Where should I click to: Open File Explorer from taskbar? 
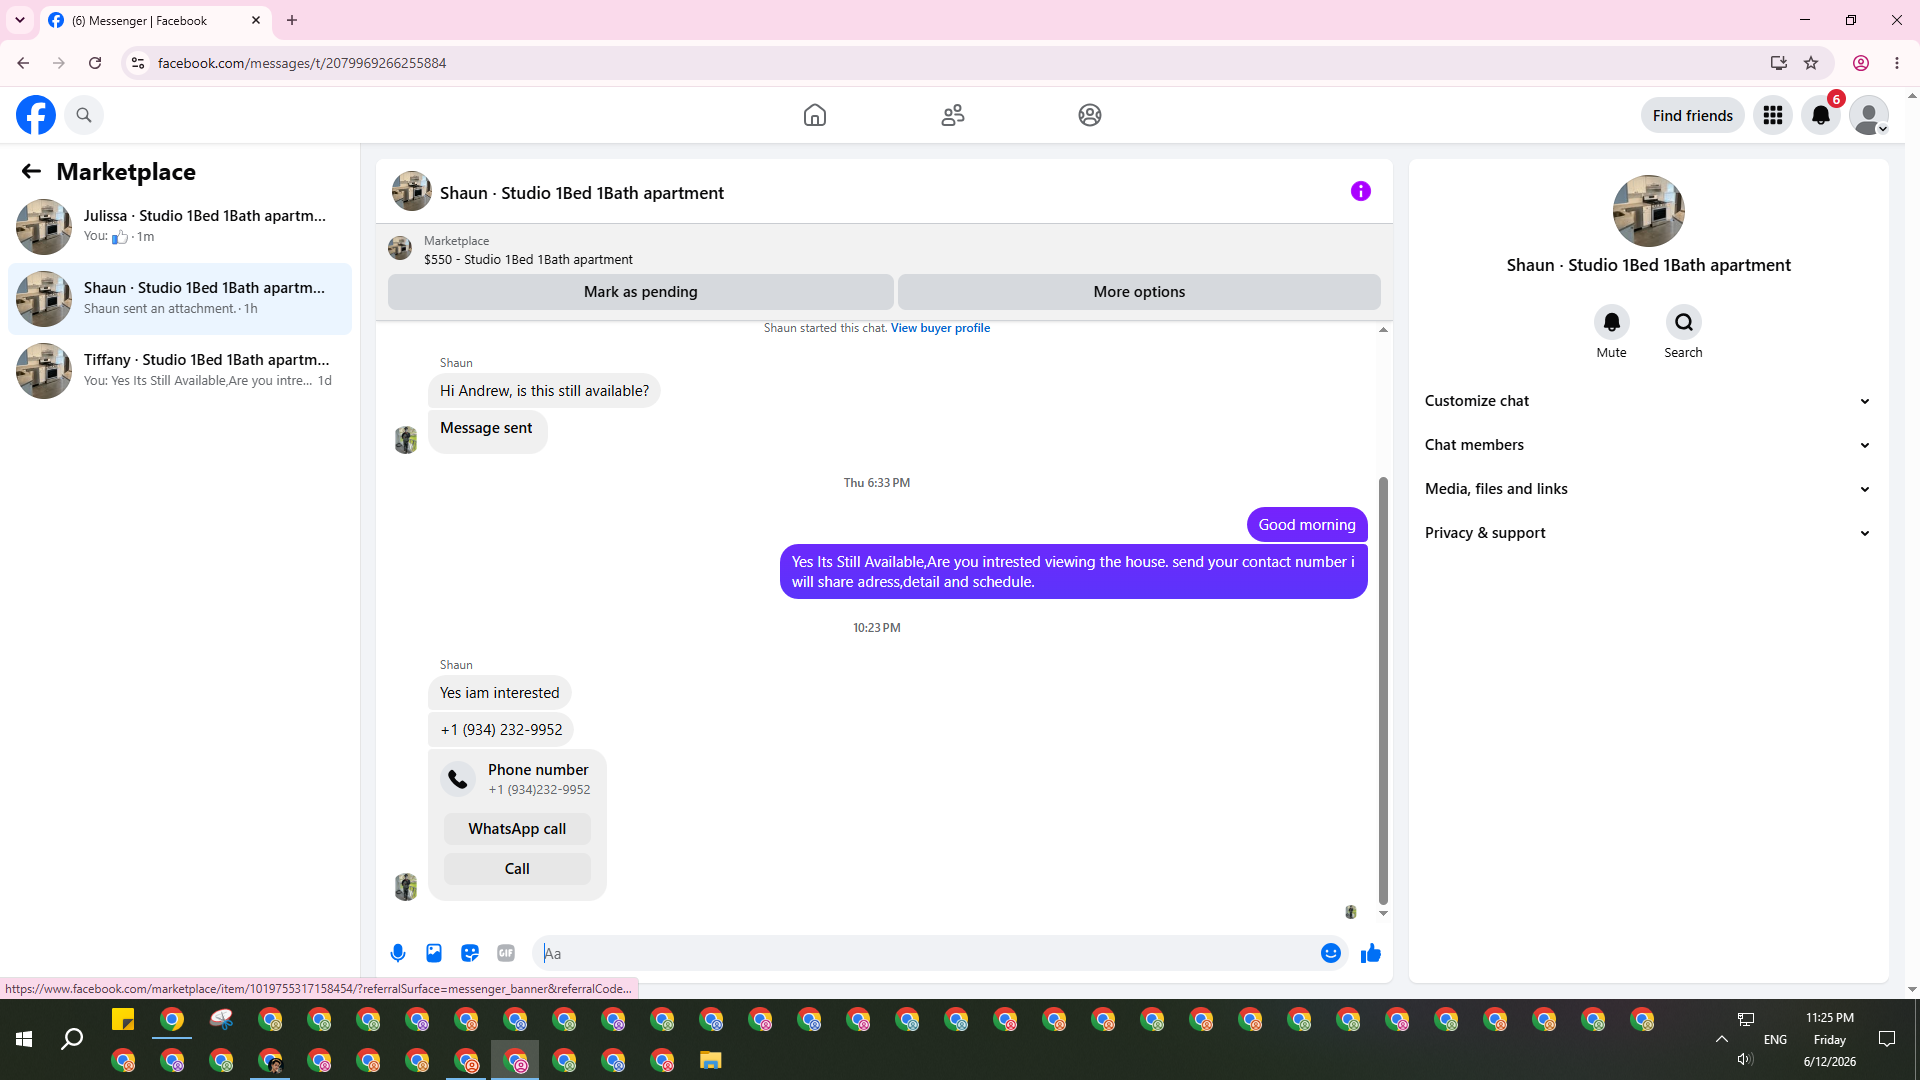click(710, 1060)
